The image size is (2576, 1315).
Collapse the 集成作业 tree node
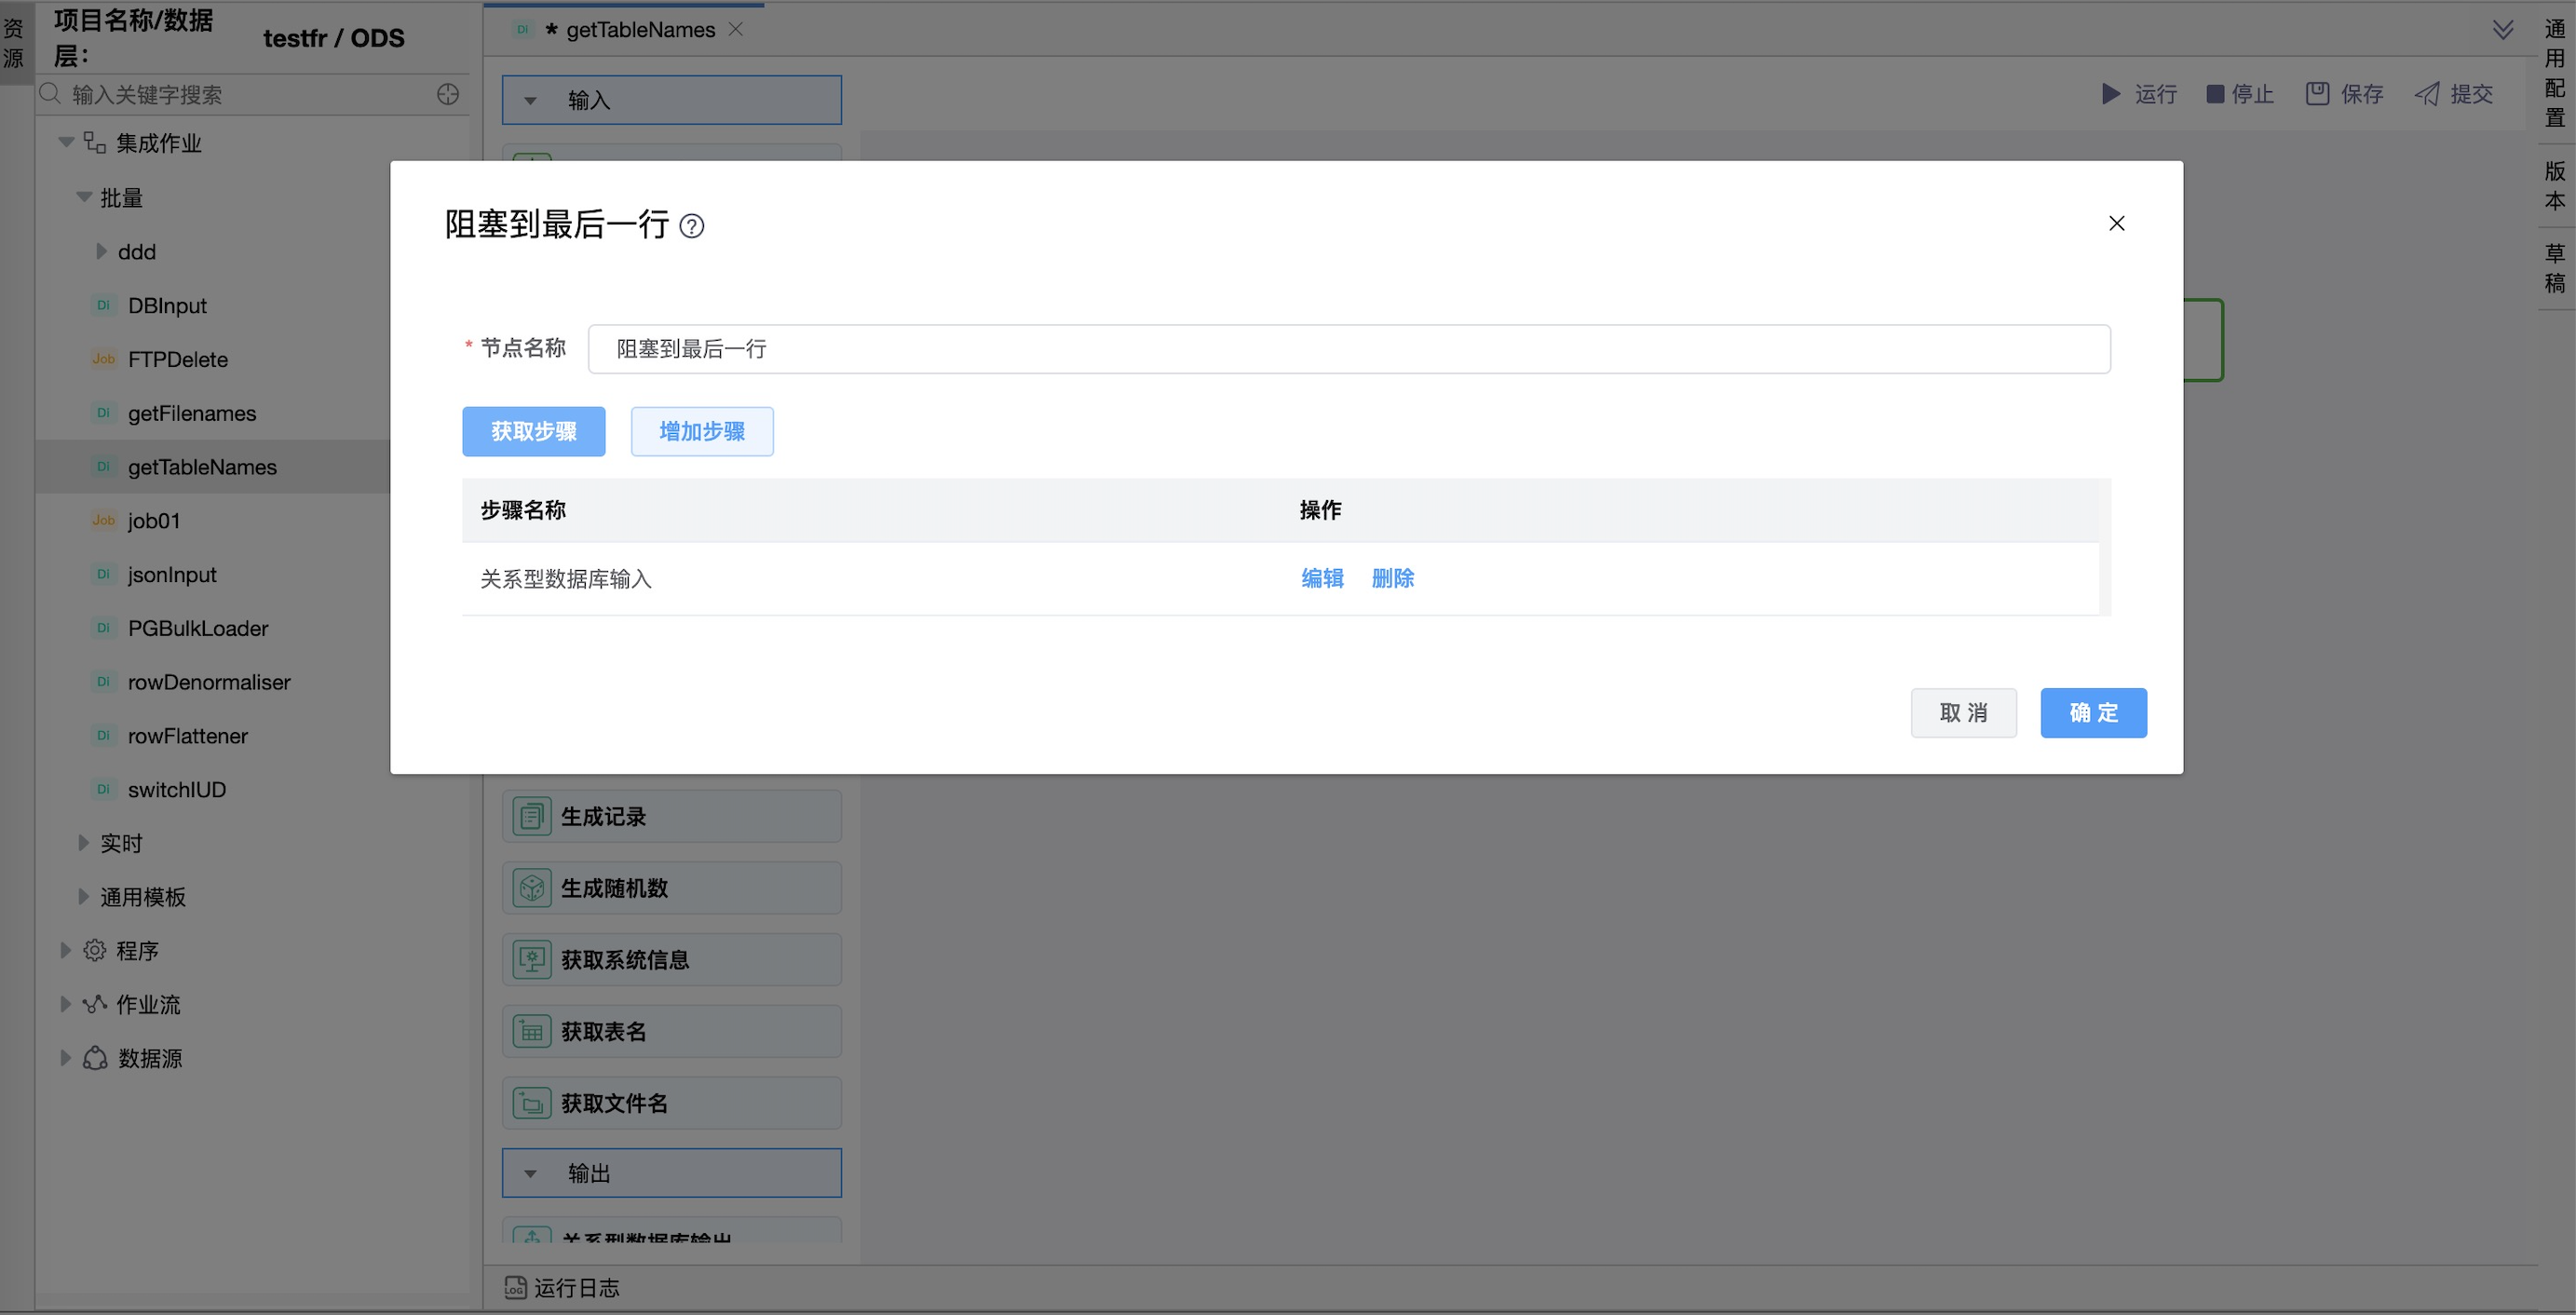(66, 143)
